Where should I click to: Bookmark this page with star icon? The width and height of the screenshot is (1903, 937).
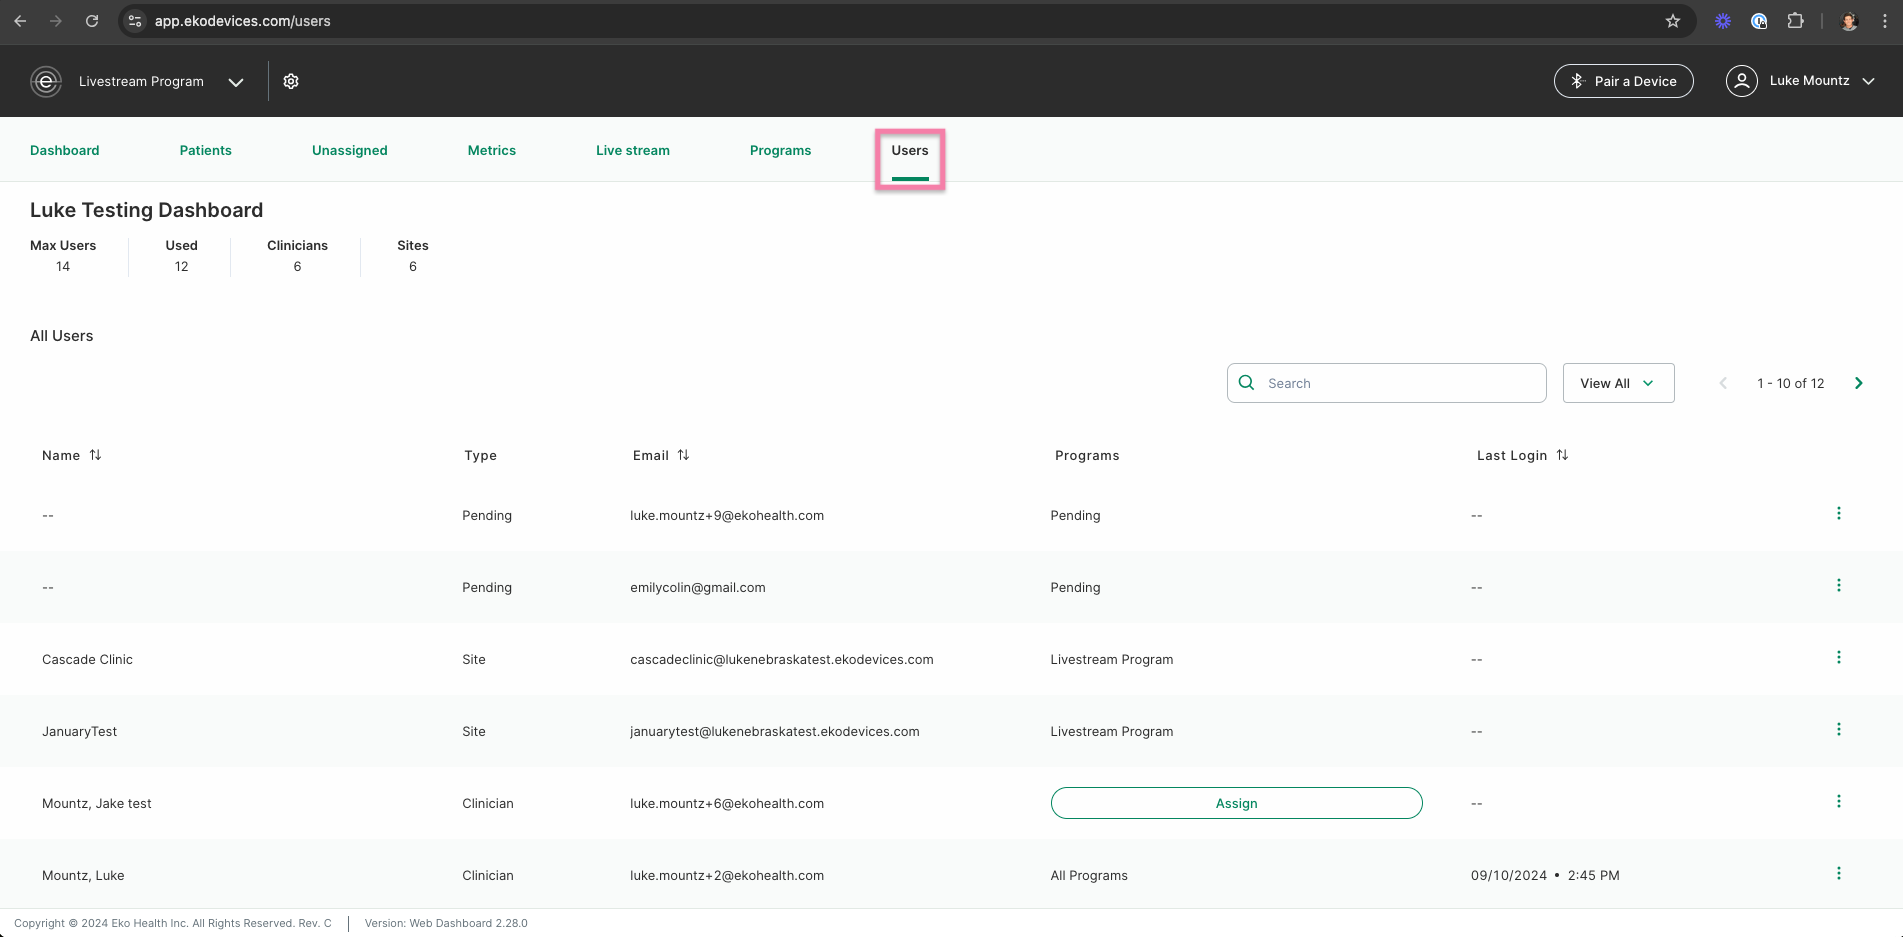1673,21
